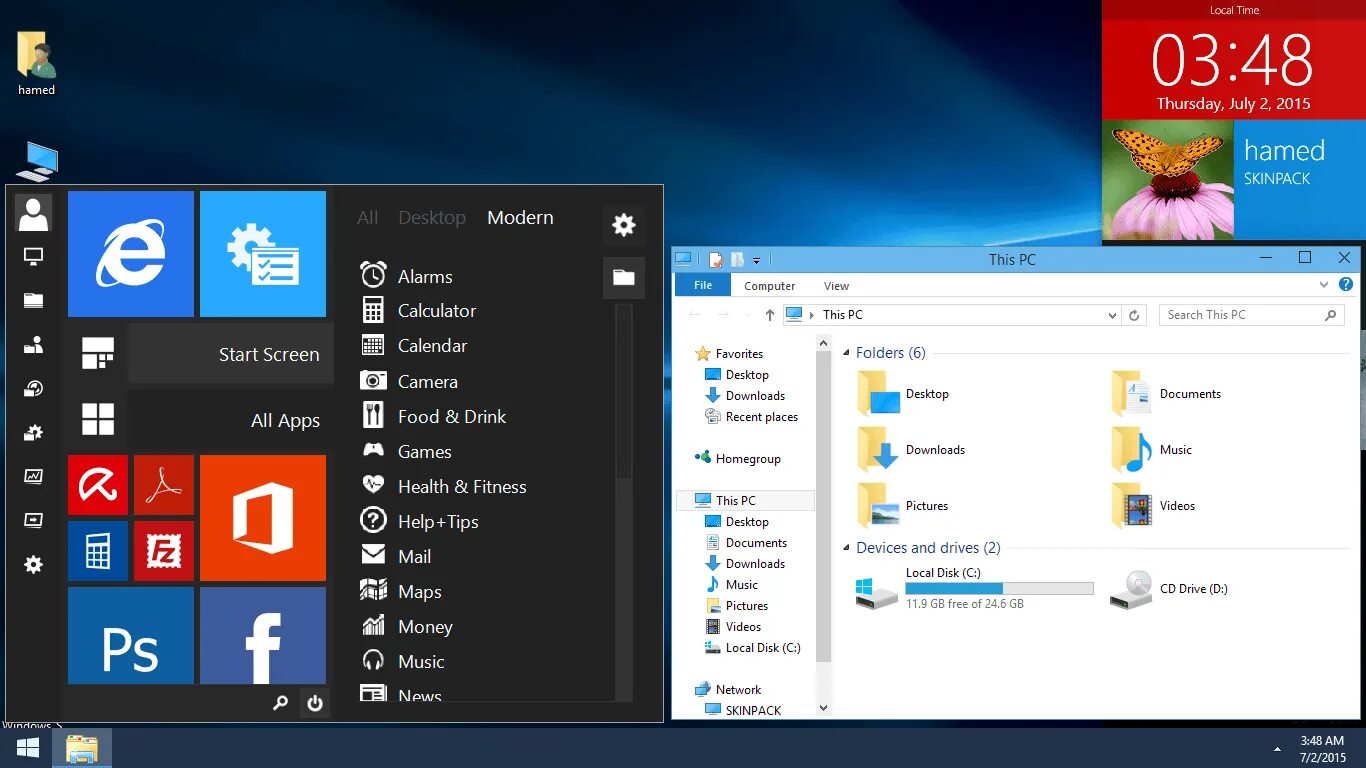Open the Health & Fitness app
The image size is (1366, 768).
coord(443,486)
